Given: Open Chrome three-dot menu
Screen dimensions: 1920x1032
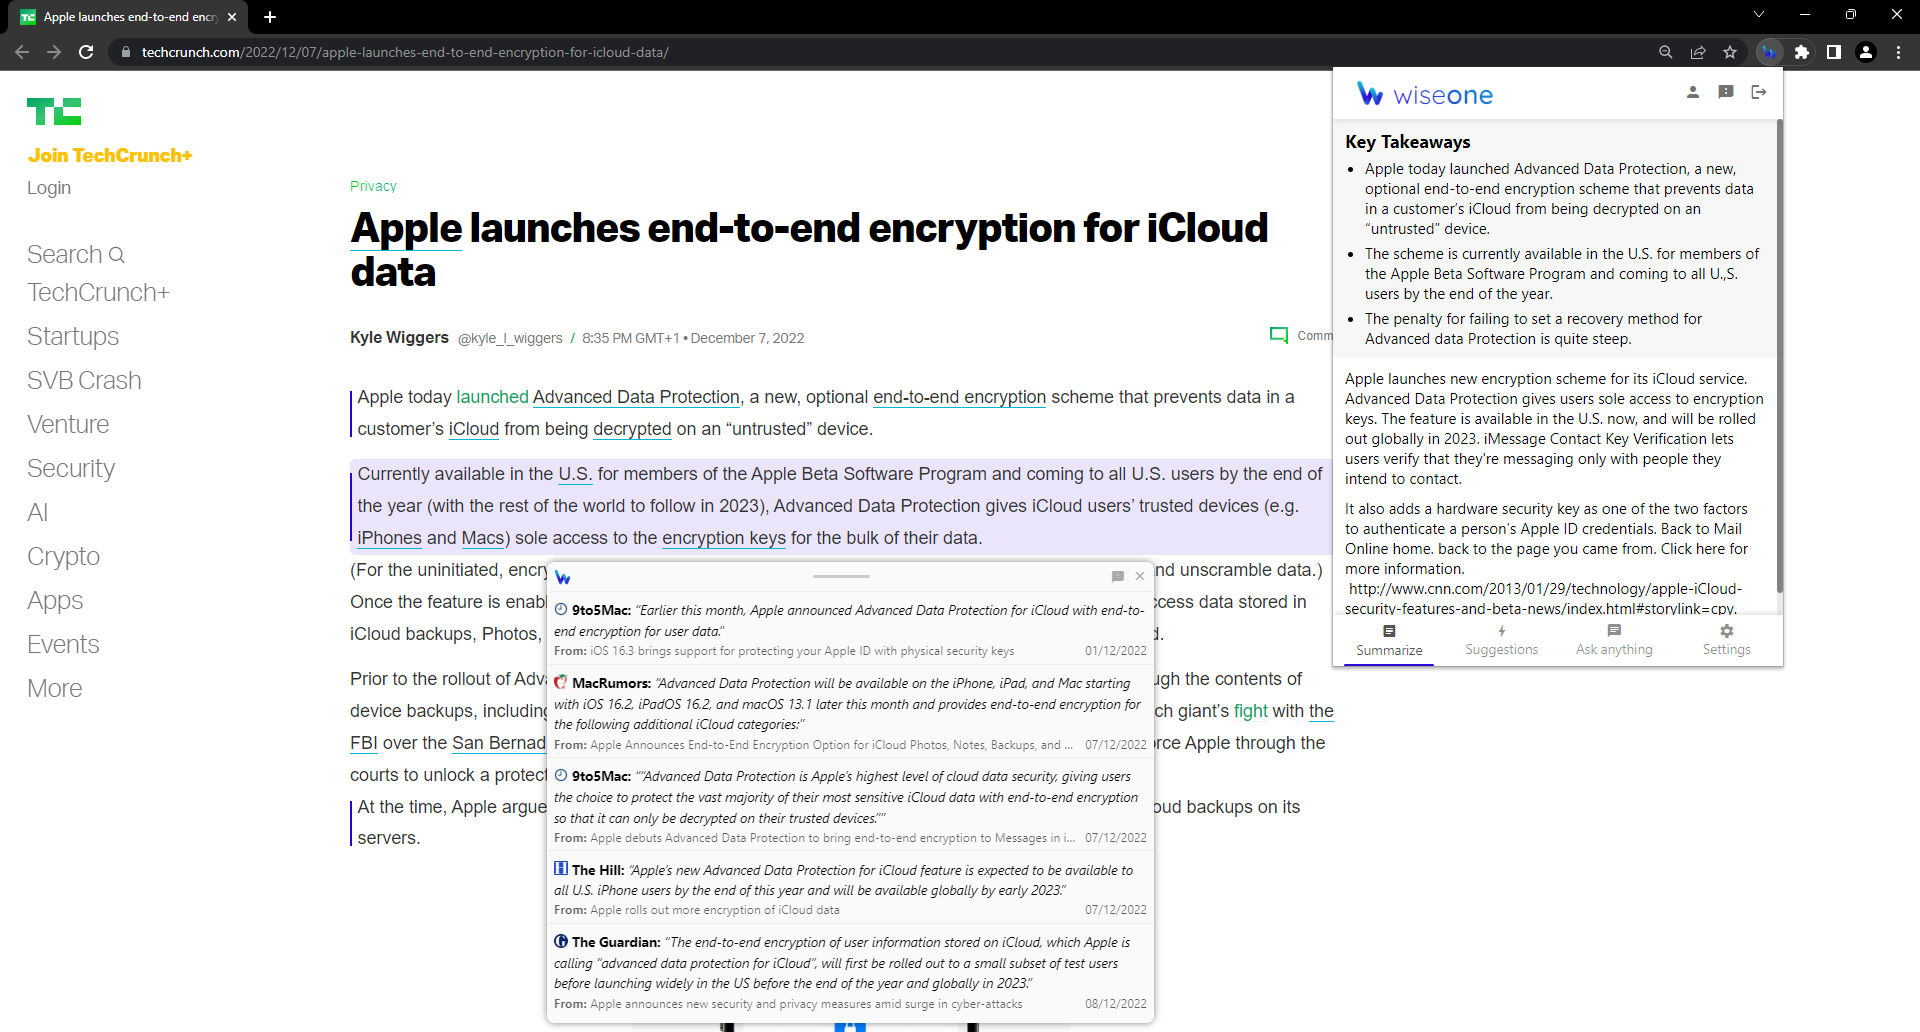Looking at the screenshot, I should [1898, 52].
